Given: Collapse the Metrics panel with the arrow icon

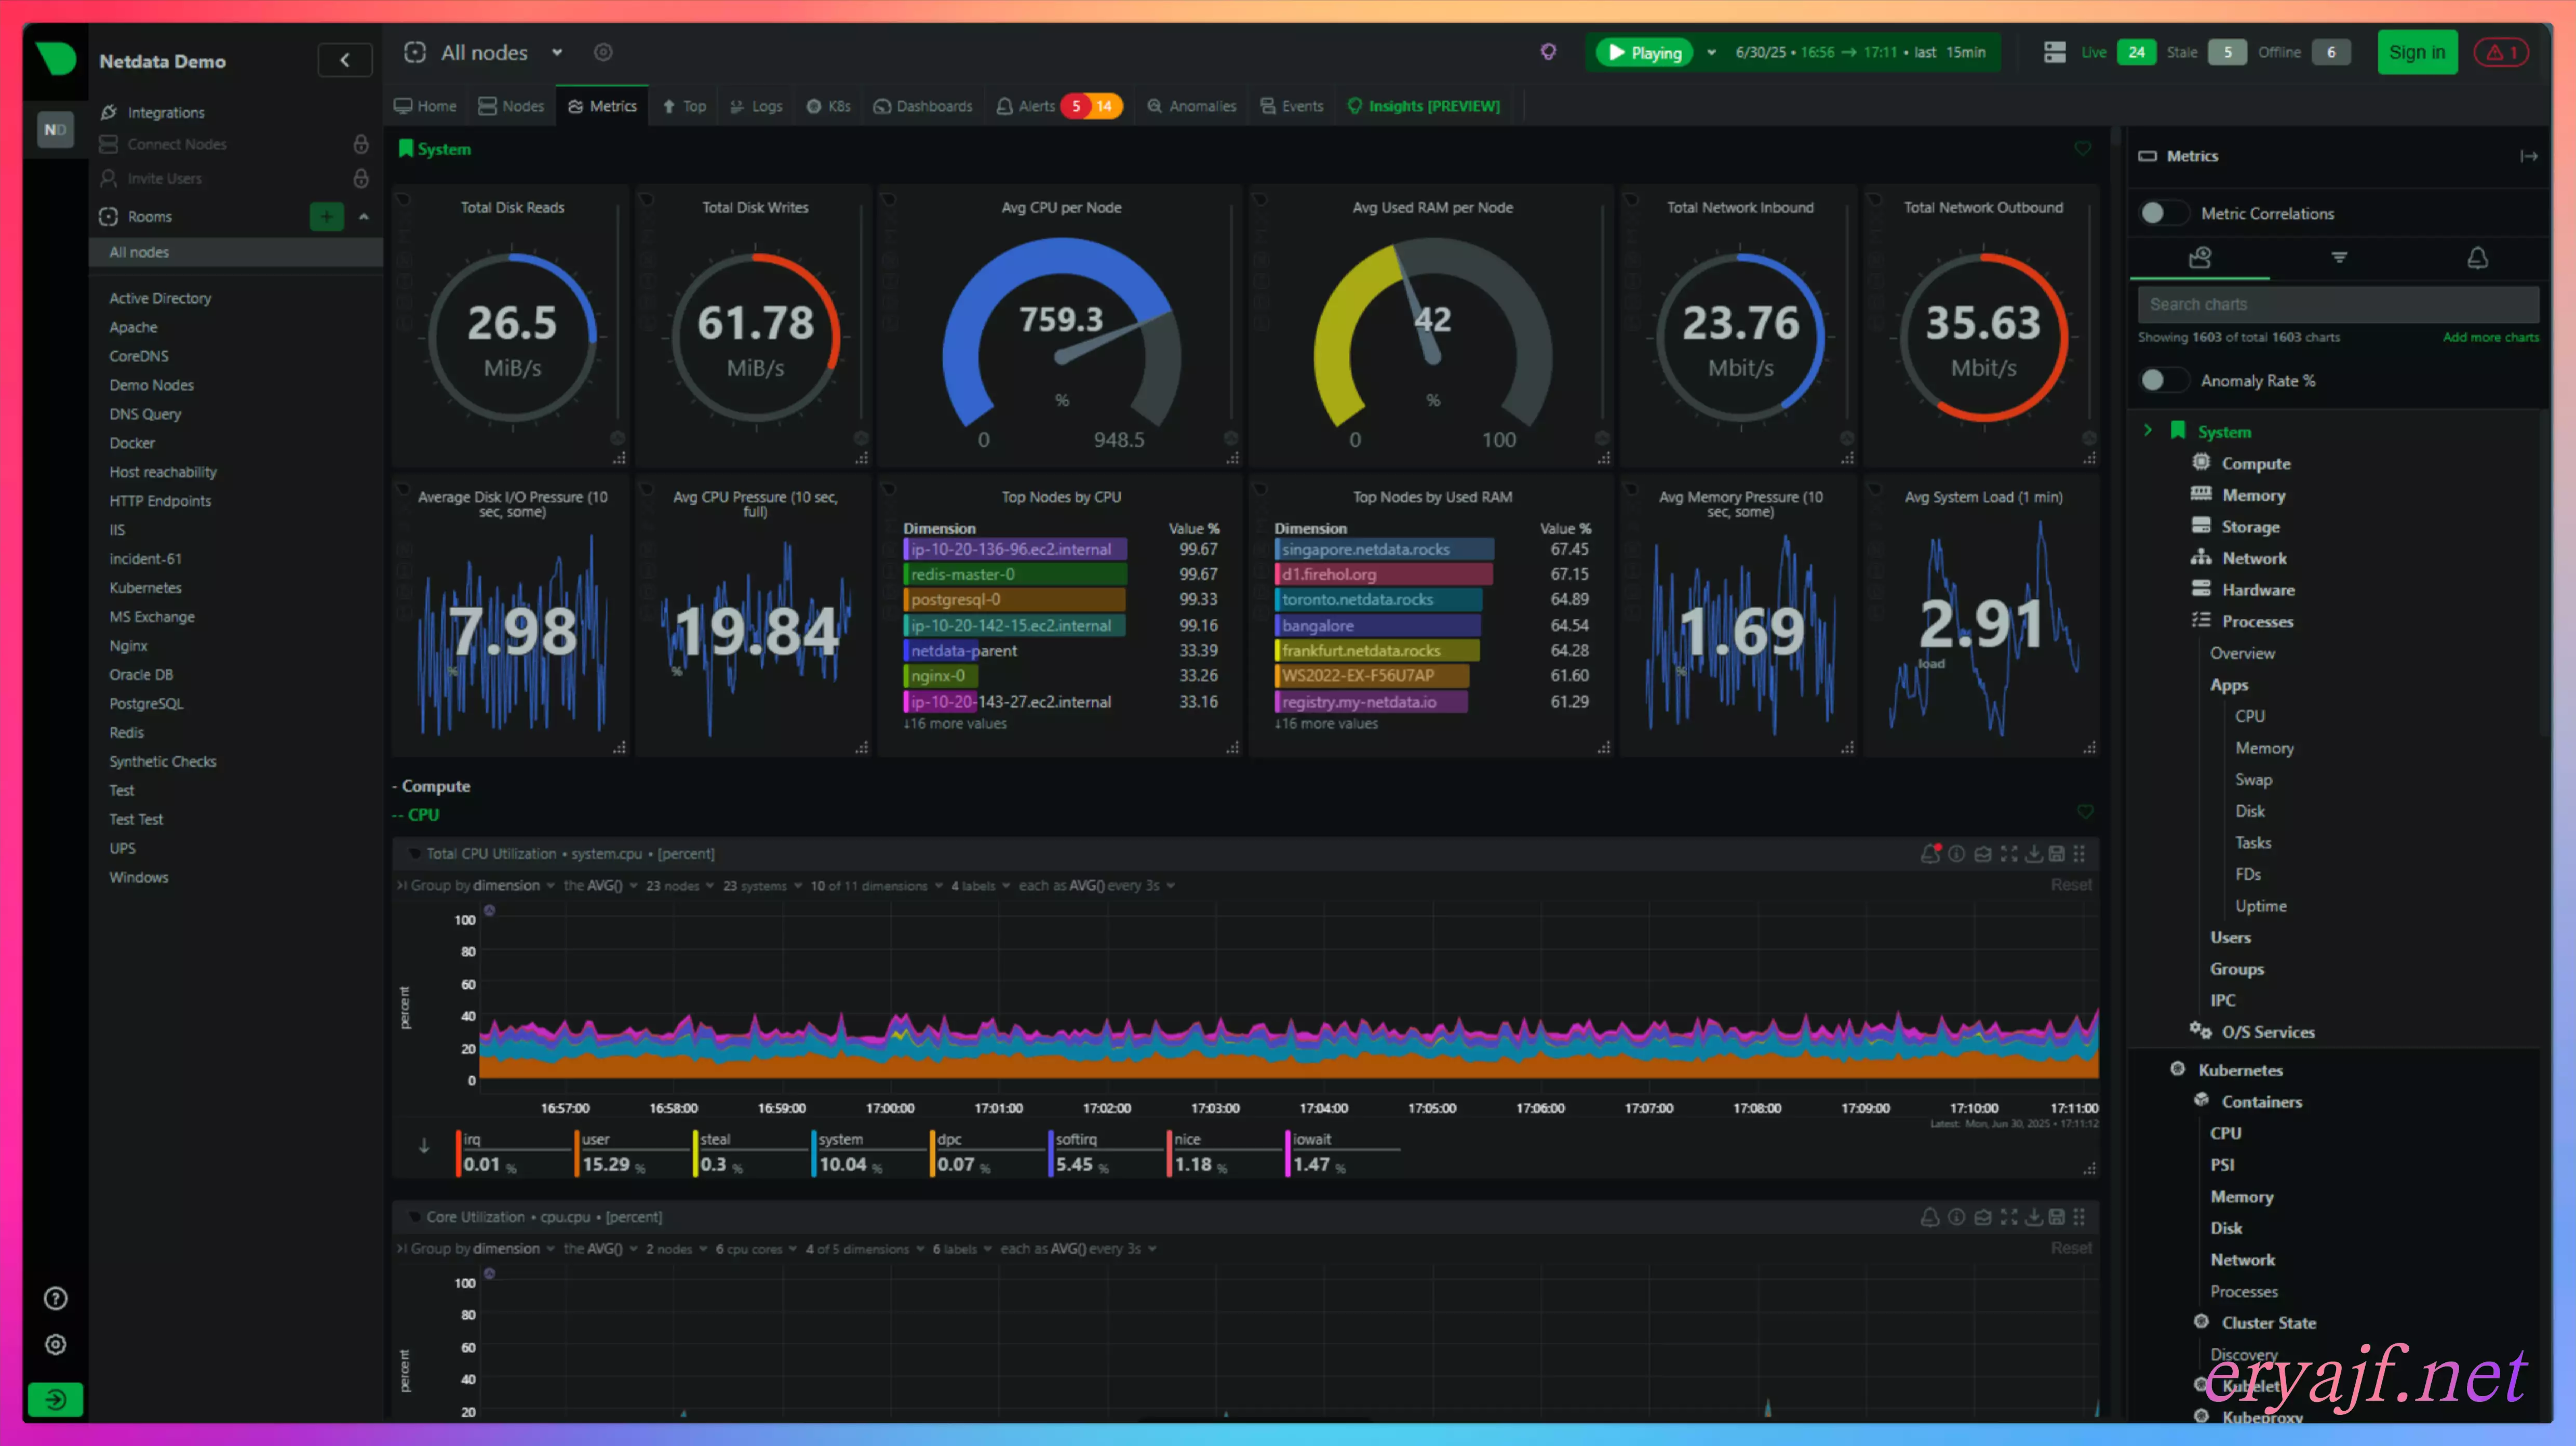Looking at the screenshot, I should tap(2528, 156).
